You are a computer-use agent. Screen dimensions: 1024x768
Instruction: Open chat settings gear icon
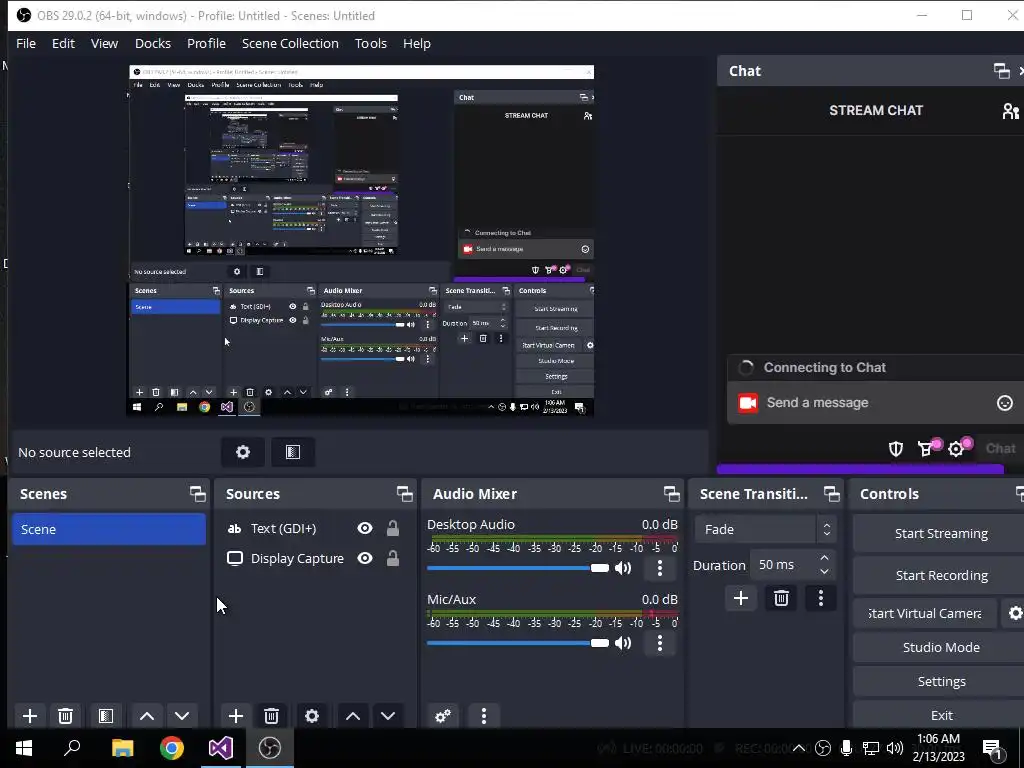pyautogui.click(x=957, y=449)
